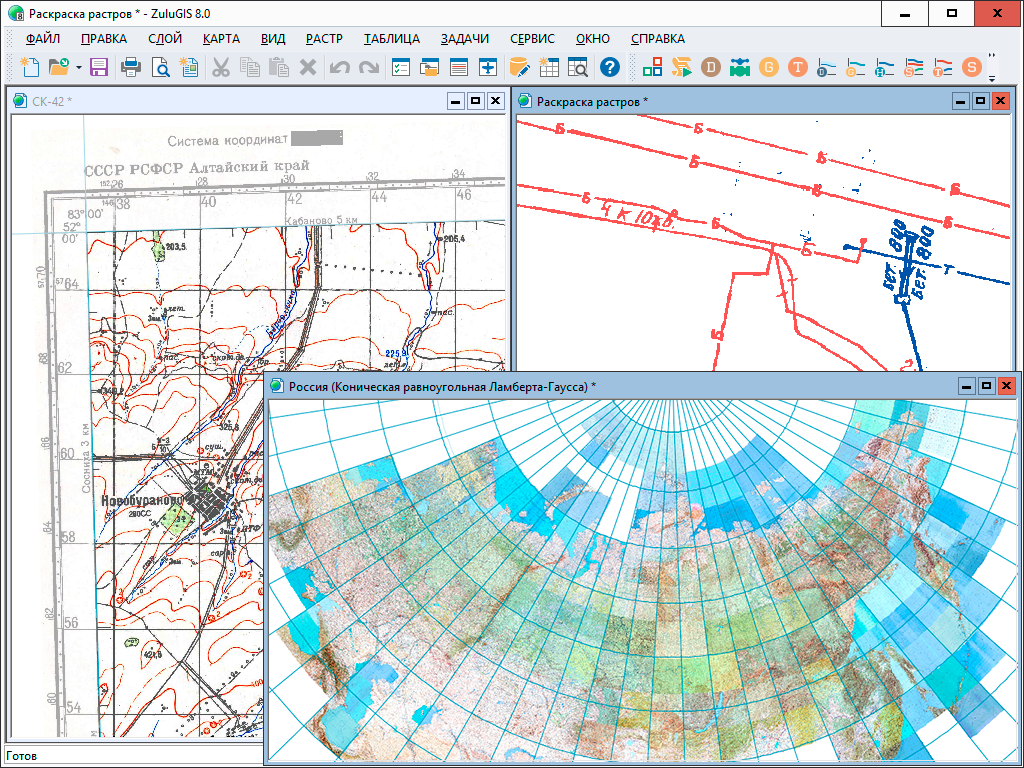
Task: Click the orange circle S icon
Action: (x=971, y=67)
